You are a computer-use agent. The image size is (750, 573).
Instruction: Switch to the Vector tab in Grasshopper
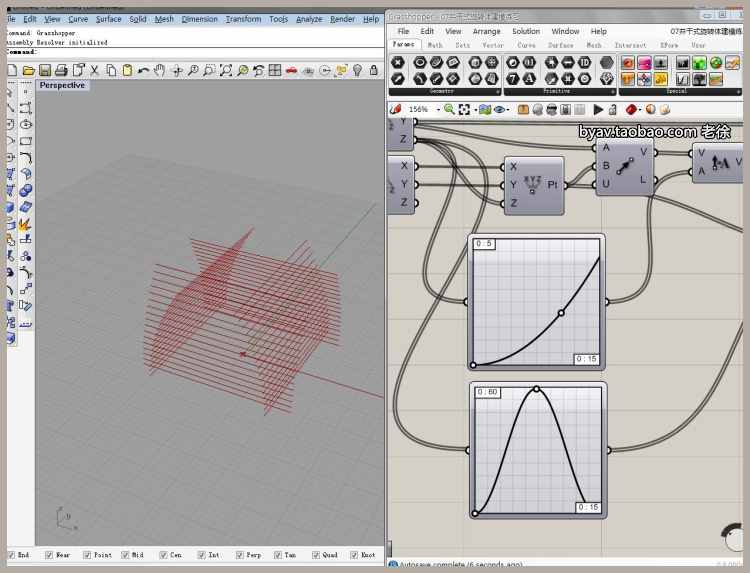(493, 45)
